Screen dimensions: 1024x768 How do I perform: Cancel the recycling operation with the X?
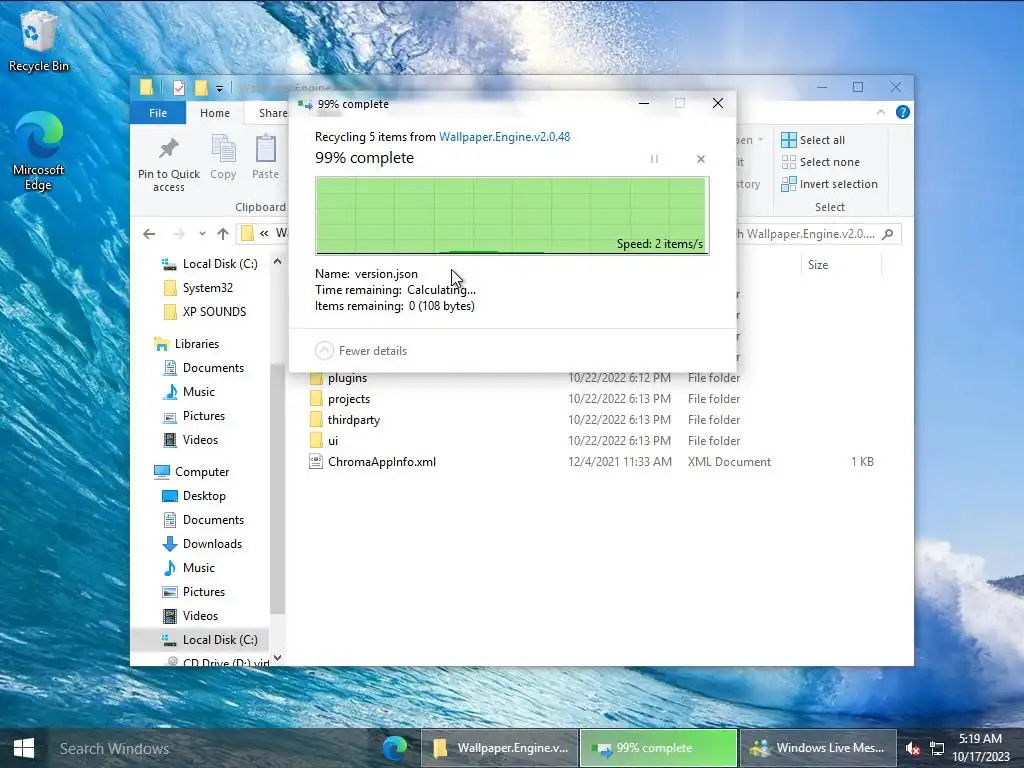click(701, 159)
